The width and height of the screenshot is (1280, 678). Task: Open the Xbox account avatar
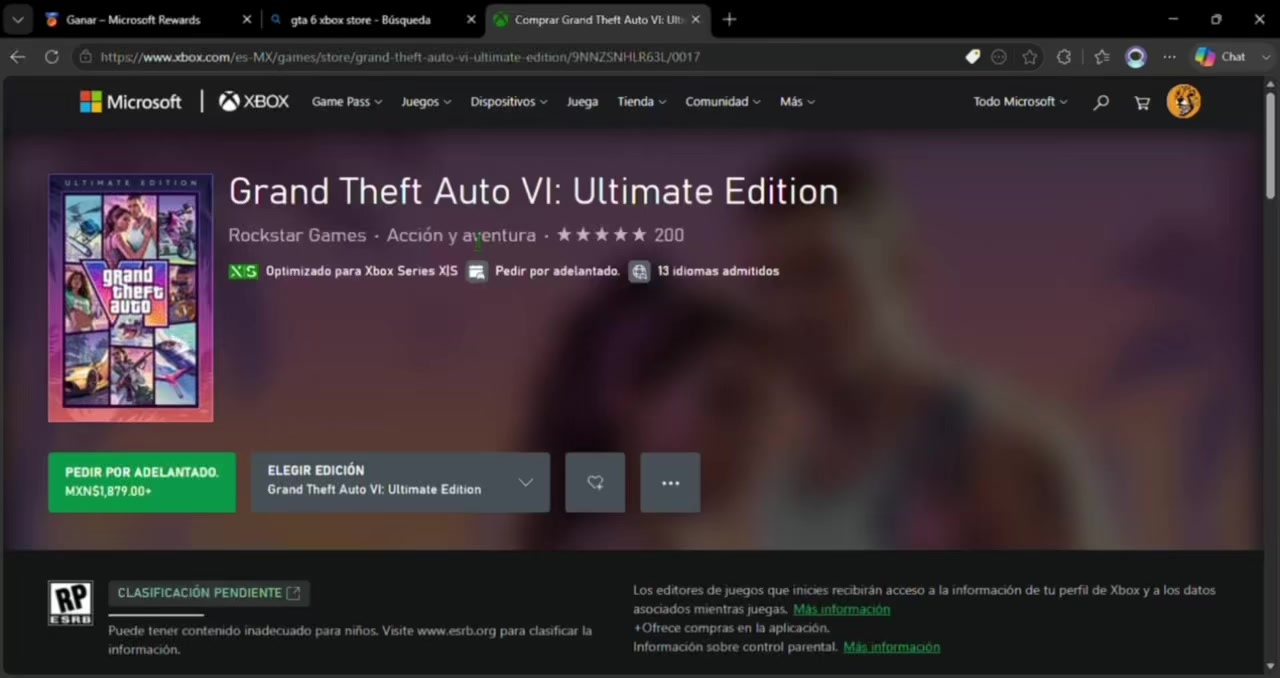(1183, 101)
